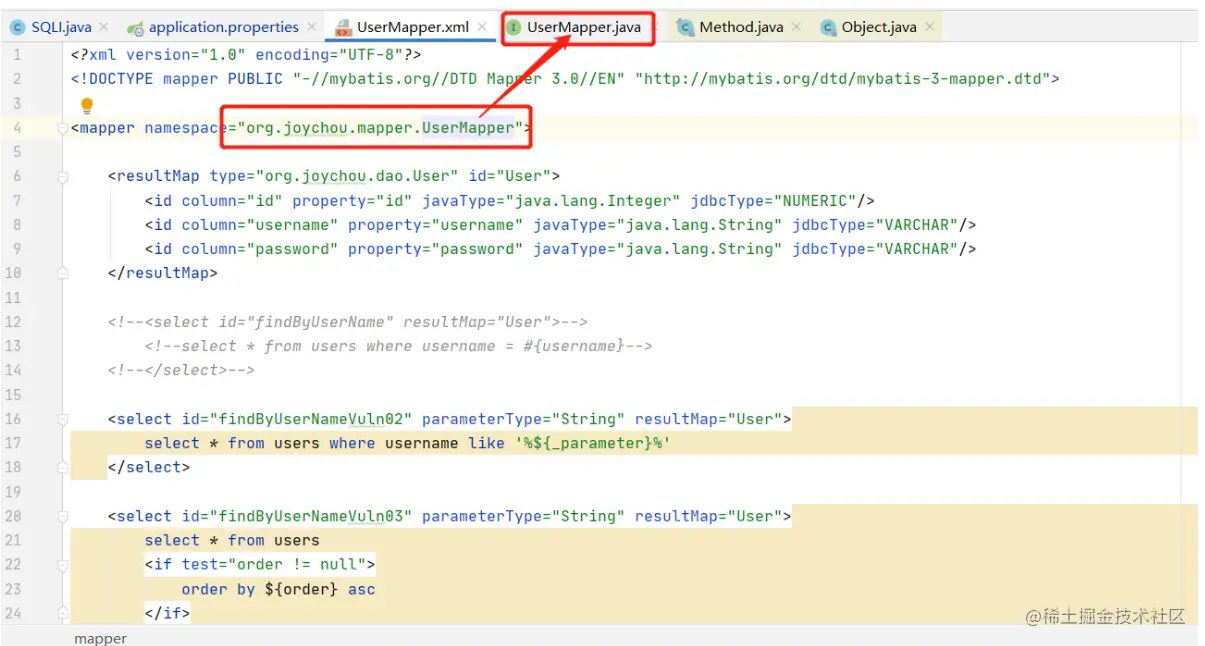Click the SQLI.java class file icon

pyautogui.click(x=18, y=27)
